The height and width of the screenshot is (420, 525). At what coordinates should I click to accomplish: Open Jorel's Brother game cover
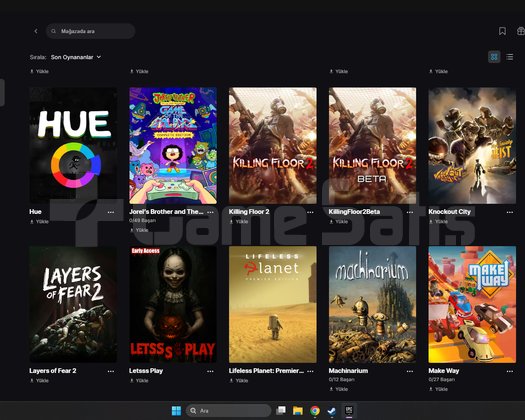click(173, 146)
